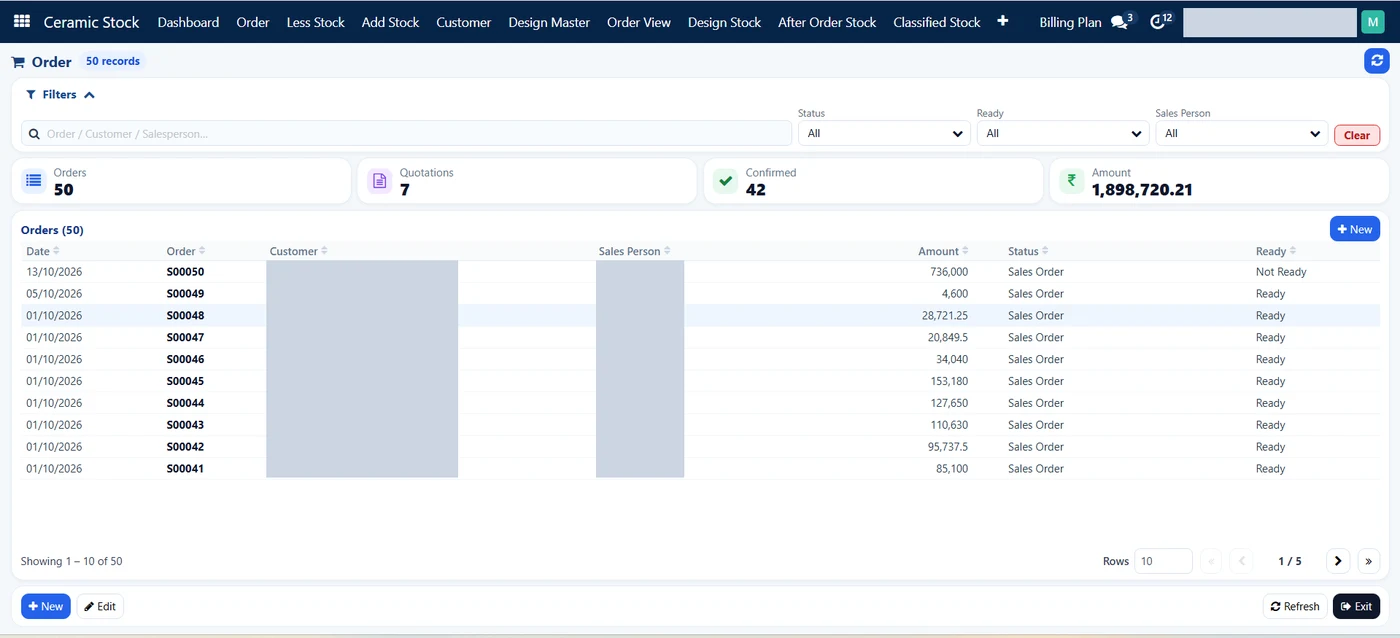
Task: Select order row S00049
Action: [700, 294]
